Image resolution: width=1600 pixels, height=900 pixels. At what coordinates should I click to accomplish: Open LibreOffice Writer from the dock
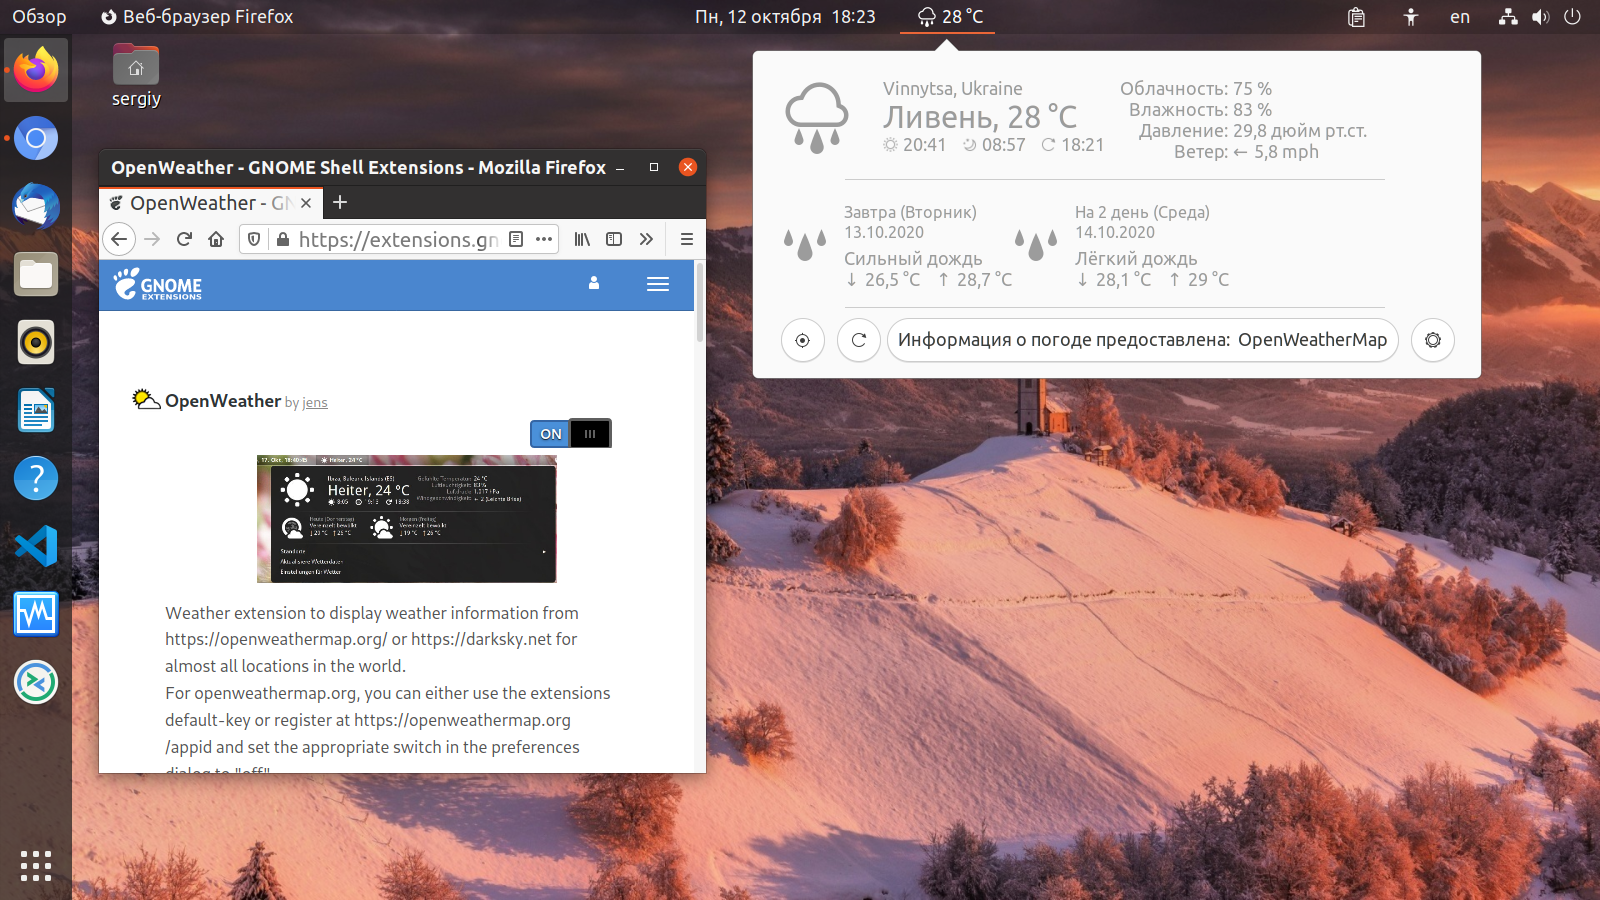pyautogui.click(x=36, y=410)
